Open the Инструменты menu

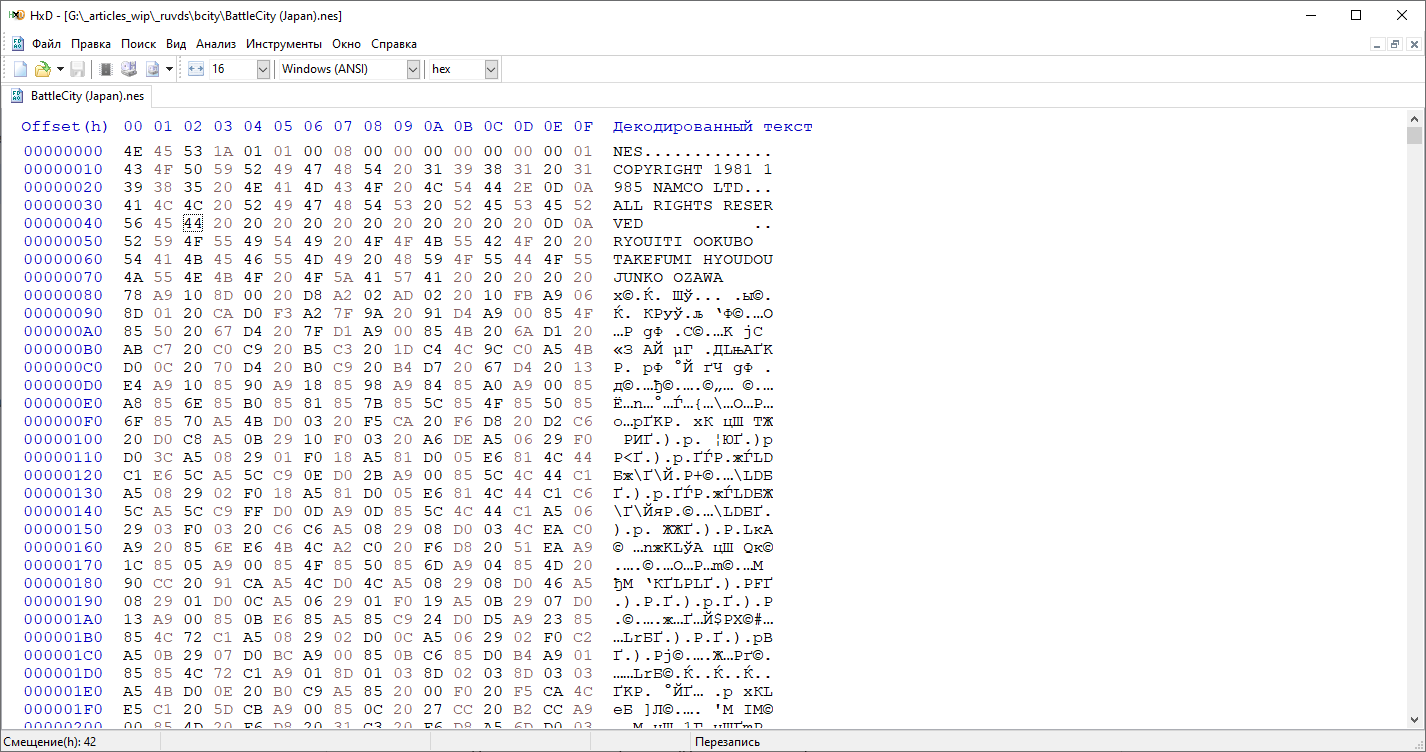click(284, 44)
